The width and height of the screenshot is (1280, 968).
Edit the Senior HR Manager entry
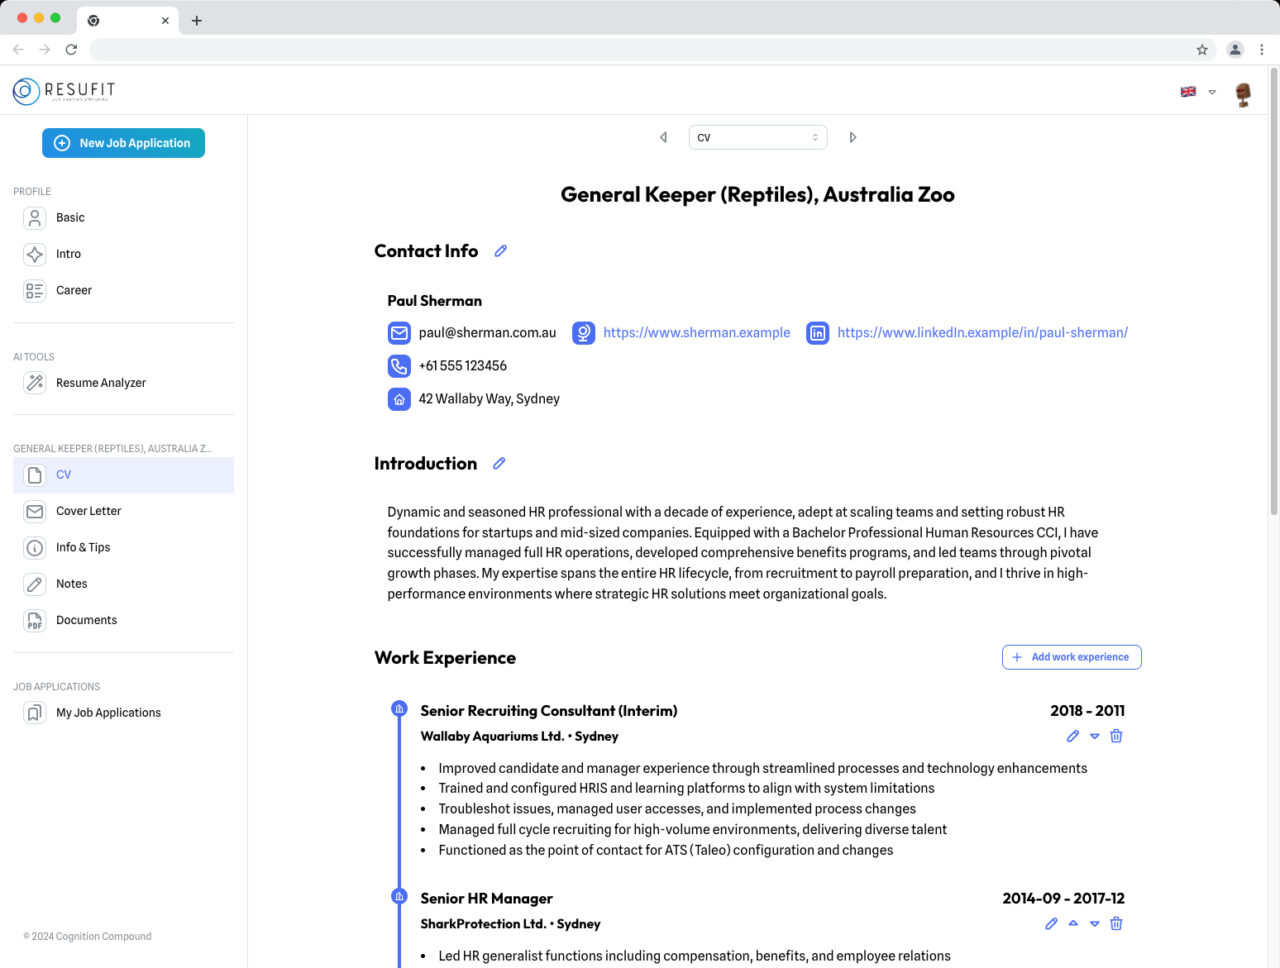1050,923
